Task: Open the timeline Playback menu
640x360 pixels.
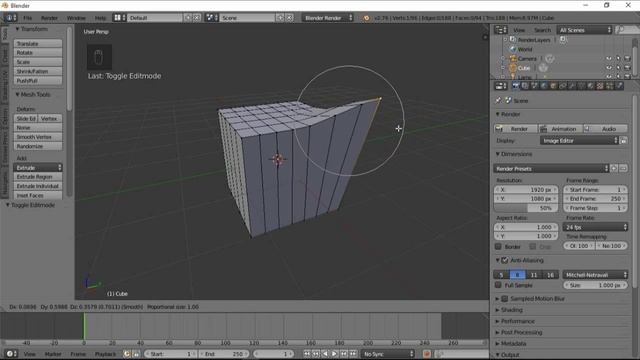Action: [105, 354]
